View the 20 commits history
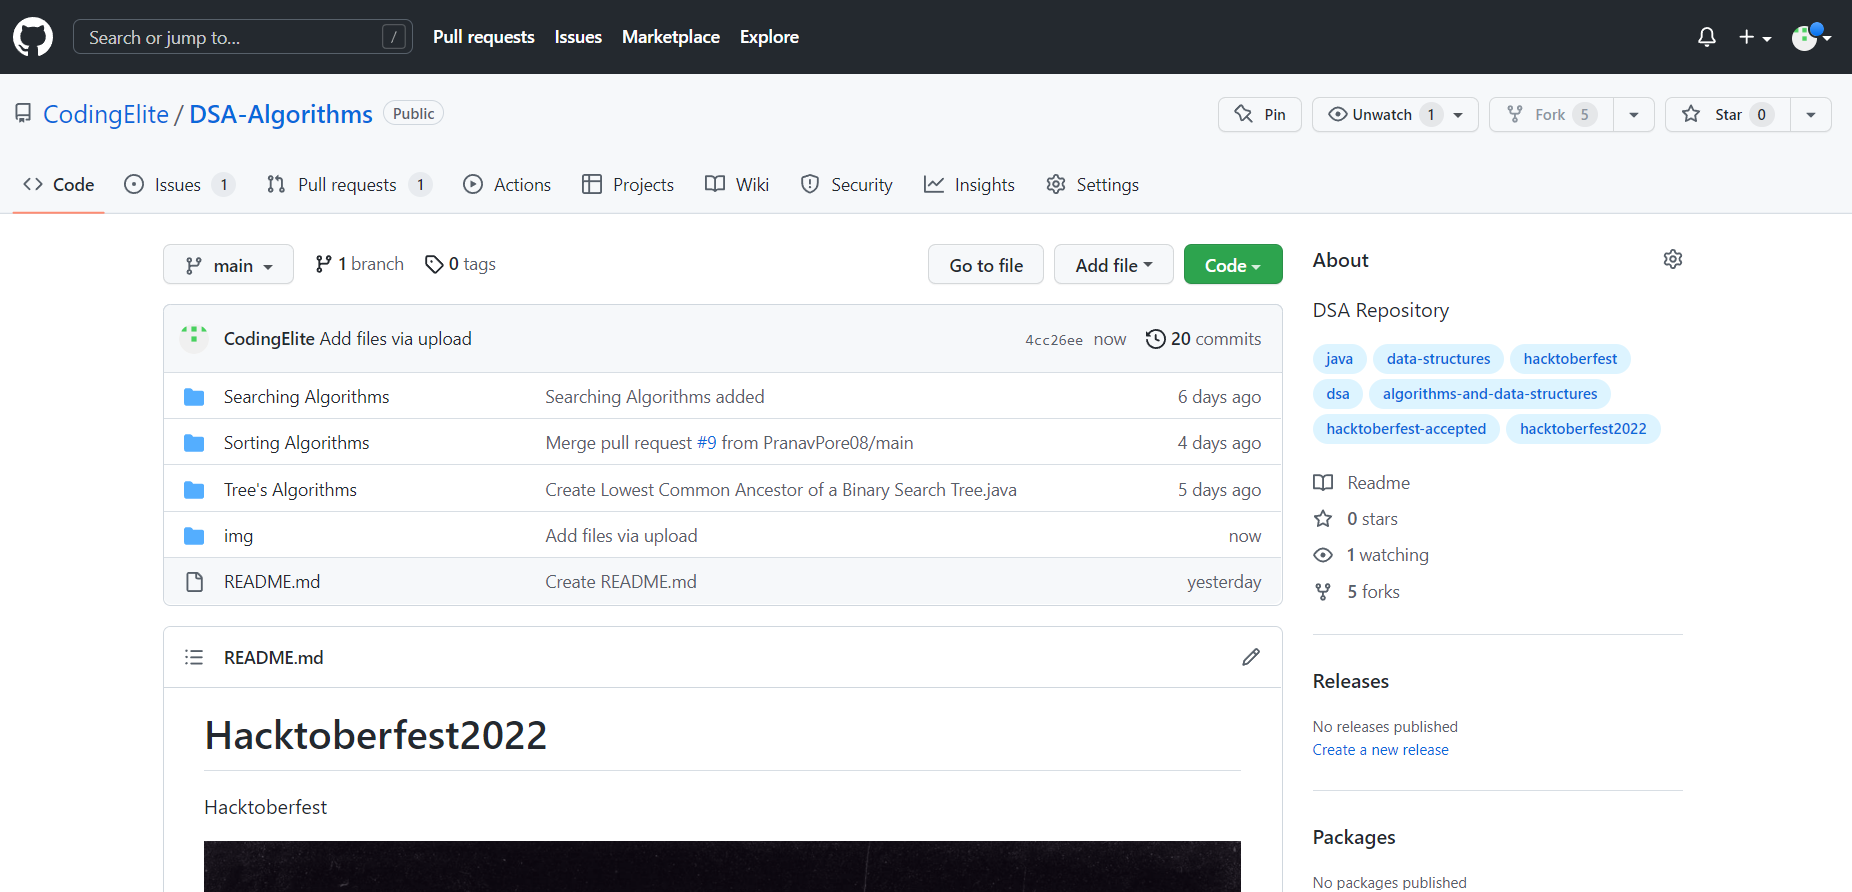 click(1203, 339)
